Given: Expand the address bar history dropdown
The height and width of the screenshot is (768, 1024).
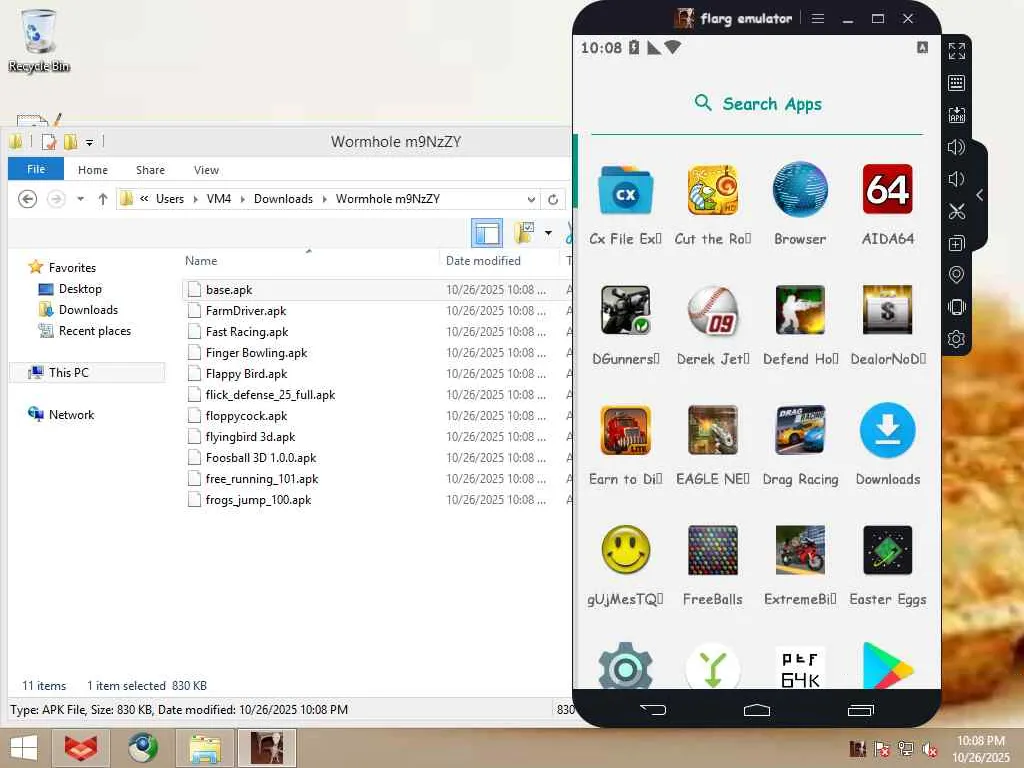Looking at the screenshot, I should point(532,199).
